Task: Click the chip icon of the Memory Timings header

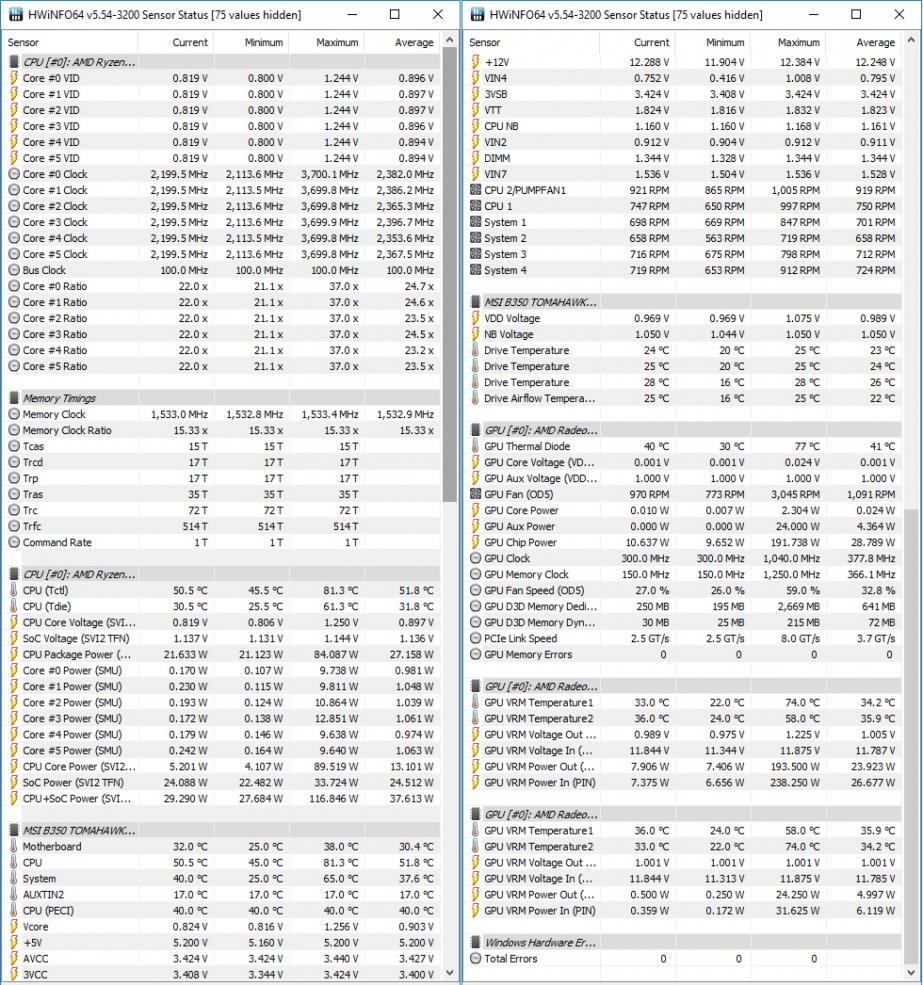Action: click(x=14, y=398)
